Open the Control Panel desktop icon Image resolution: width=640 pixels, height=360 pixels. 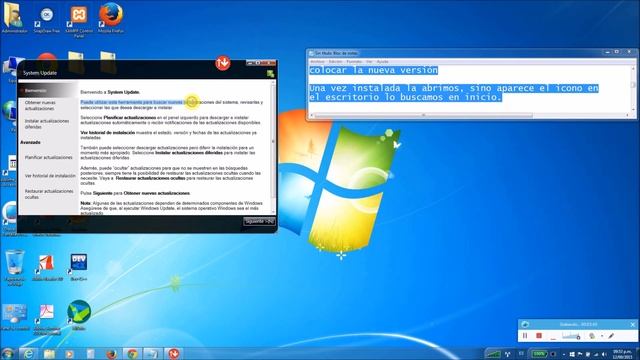pyautogui.click(x=15, y=317)
